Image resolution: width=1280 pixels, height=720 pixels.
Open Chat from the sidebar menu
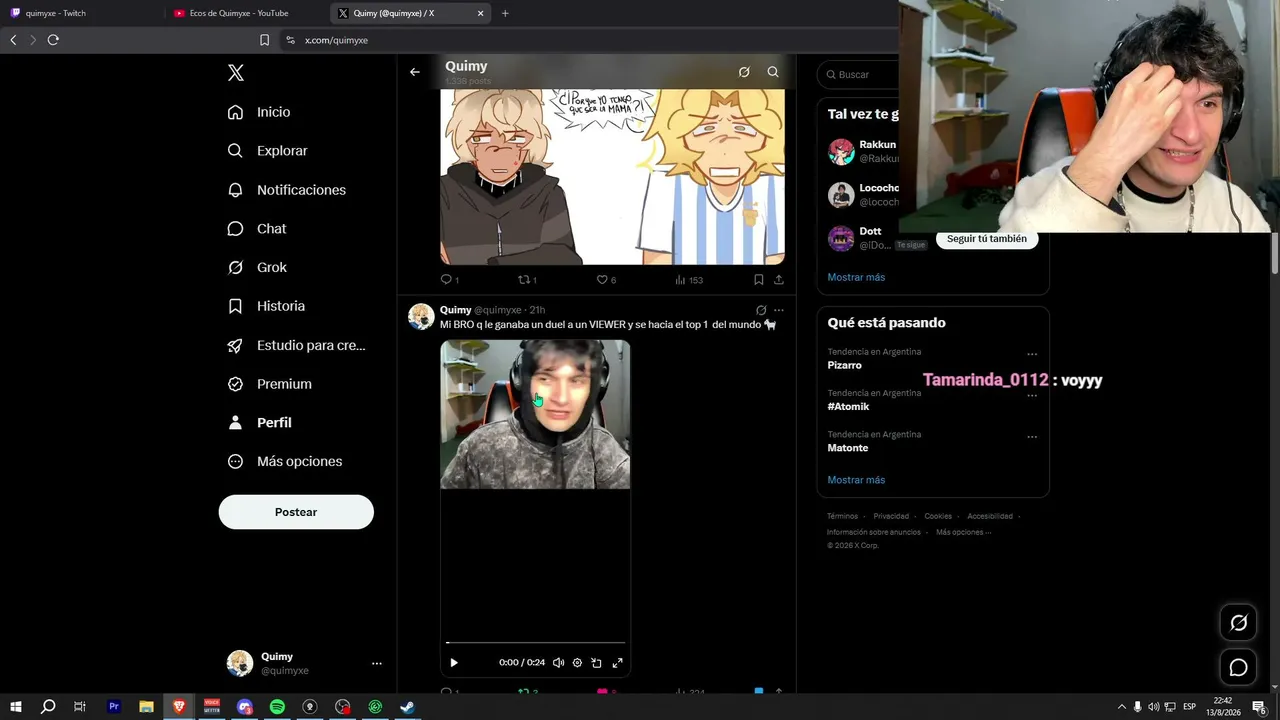(257, 229)
